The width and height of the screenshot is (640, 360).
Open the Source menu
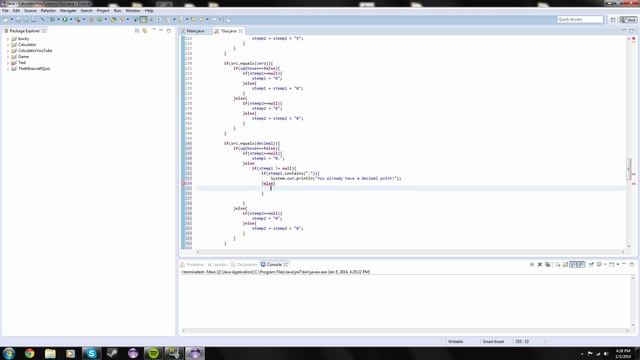coord(30,11)
